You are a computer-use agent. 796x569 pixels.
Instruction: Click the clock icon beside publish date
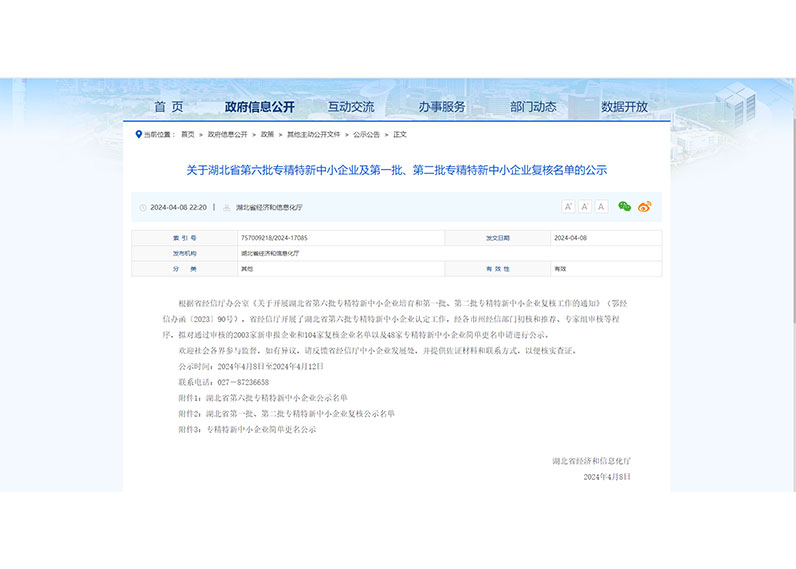143,207
